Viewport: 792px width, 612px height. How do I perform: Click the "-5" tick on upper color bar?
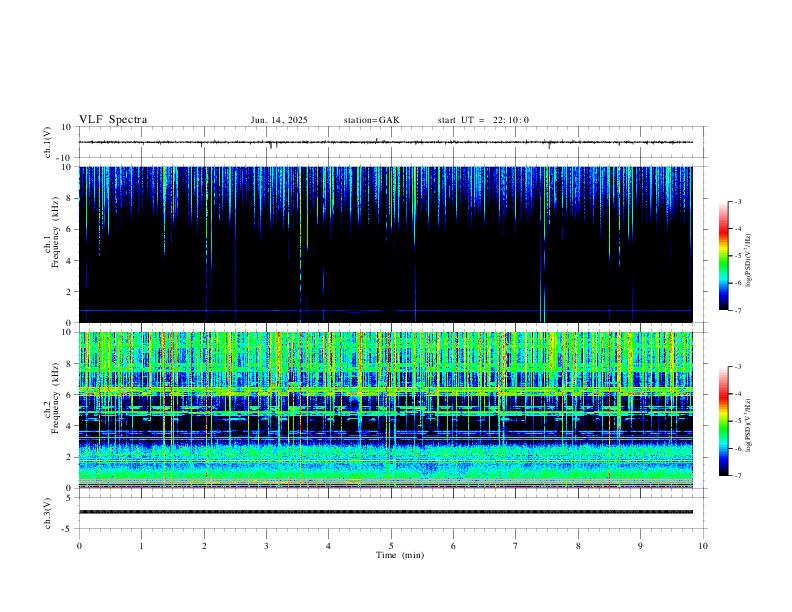pos(737,256)
